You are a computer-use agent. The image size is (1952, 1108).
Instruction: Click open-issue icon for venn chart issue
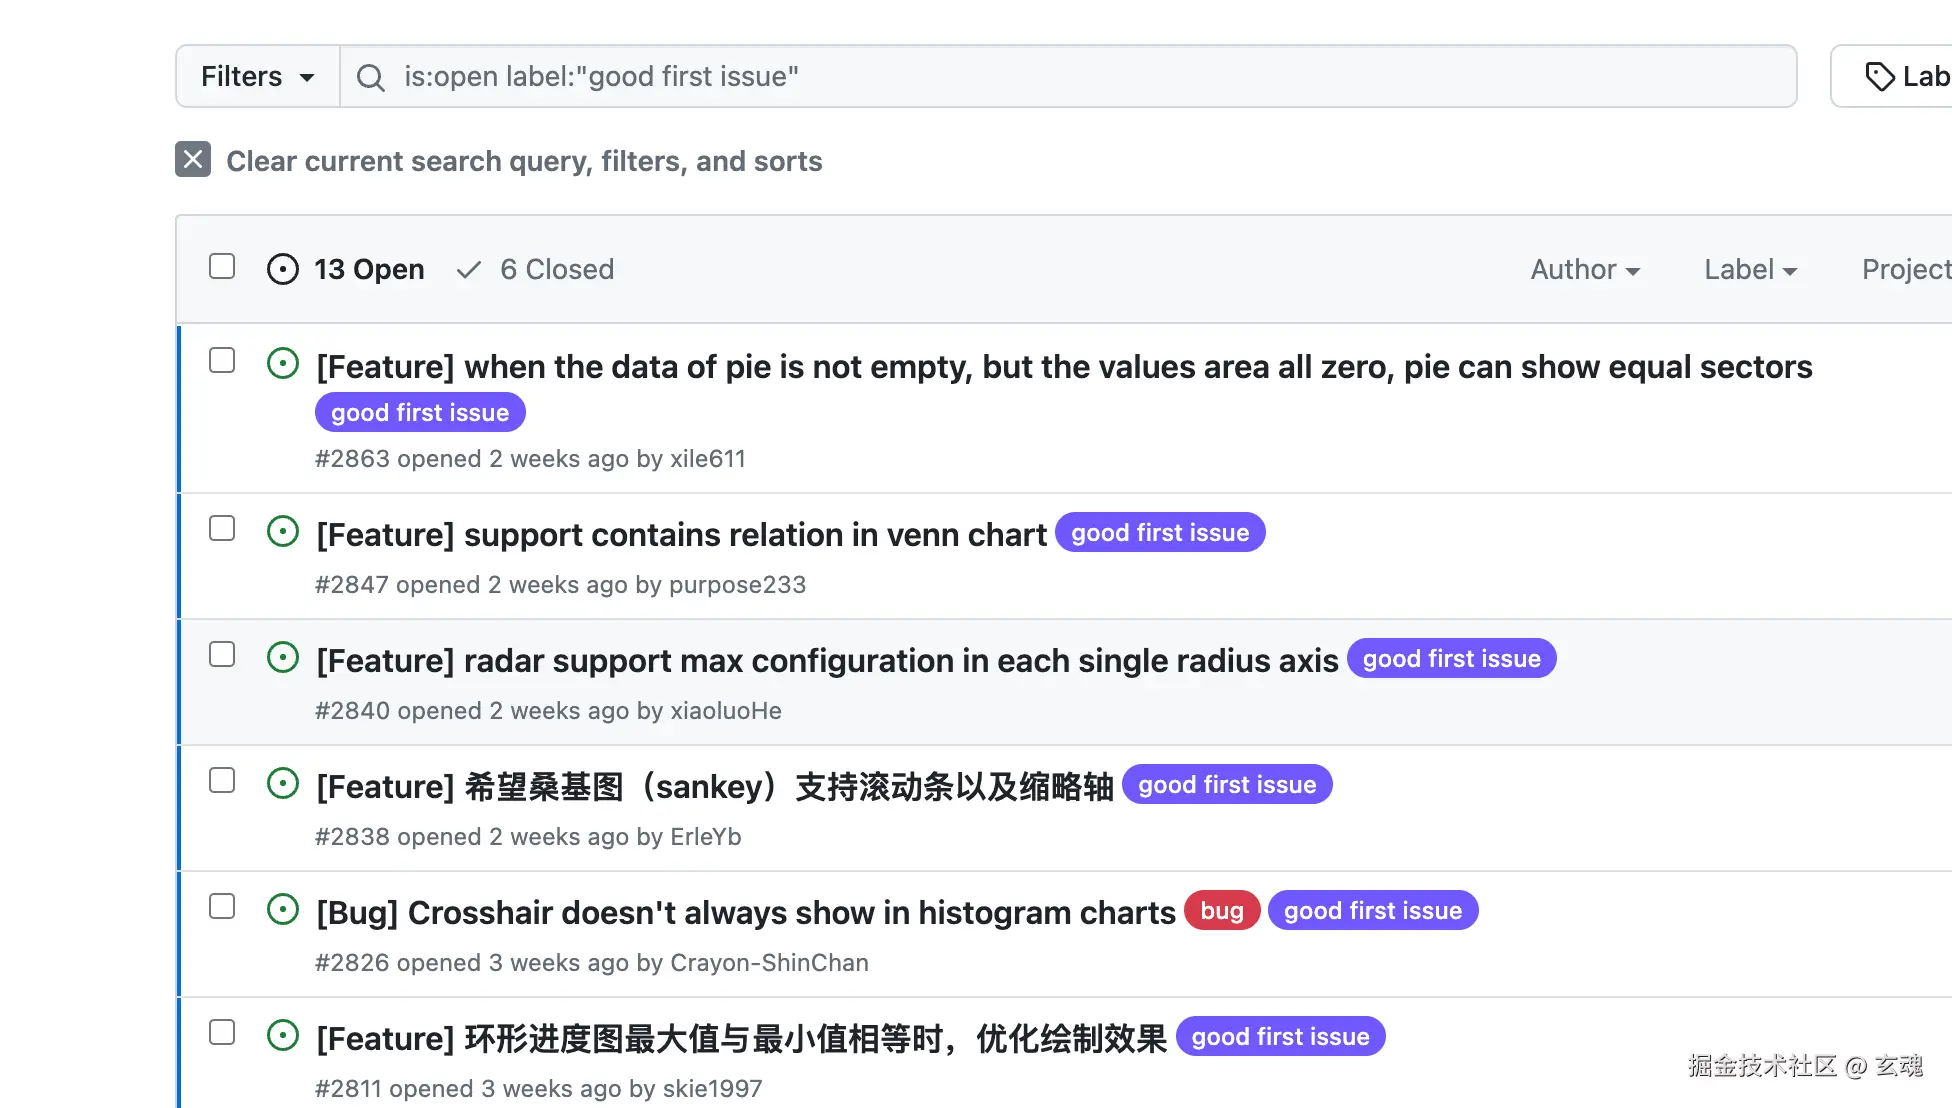[283, 531]
